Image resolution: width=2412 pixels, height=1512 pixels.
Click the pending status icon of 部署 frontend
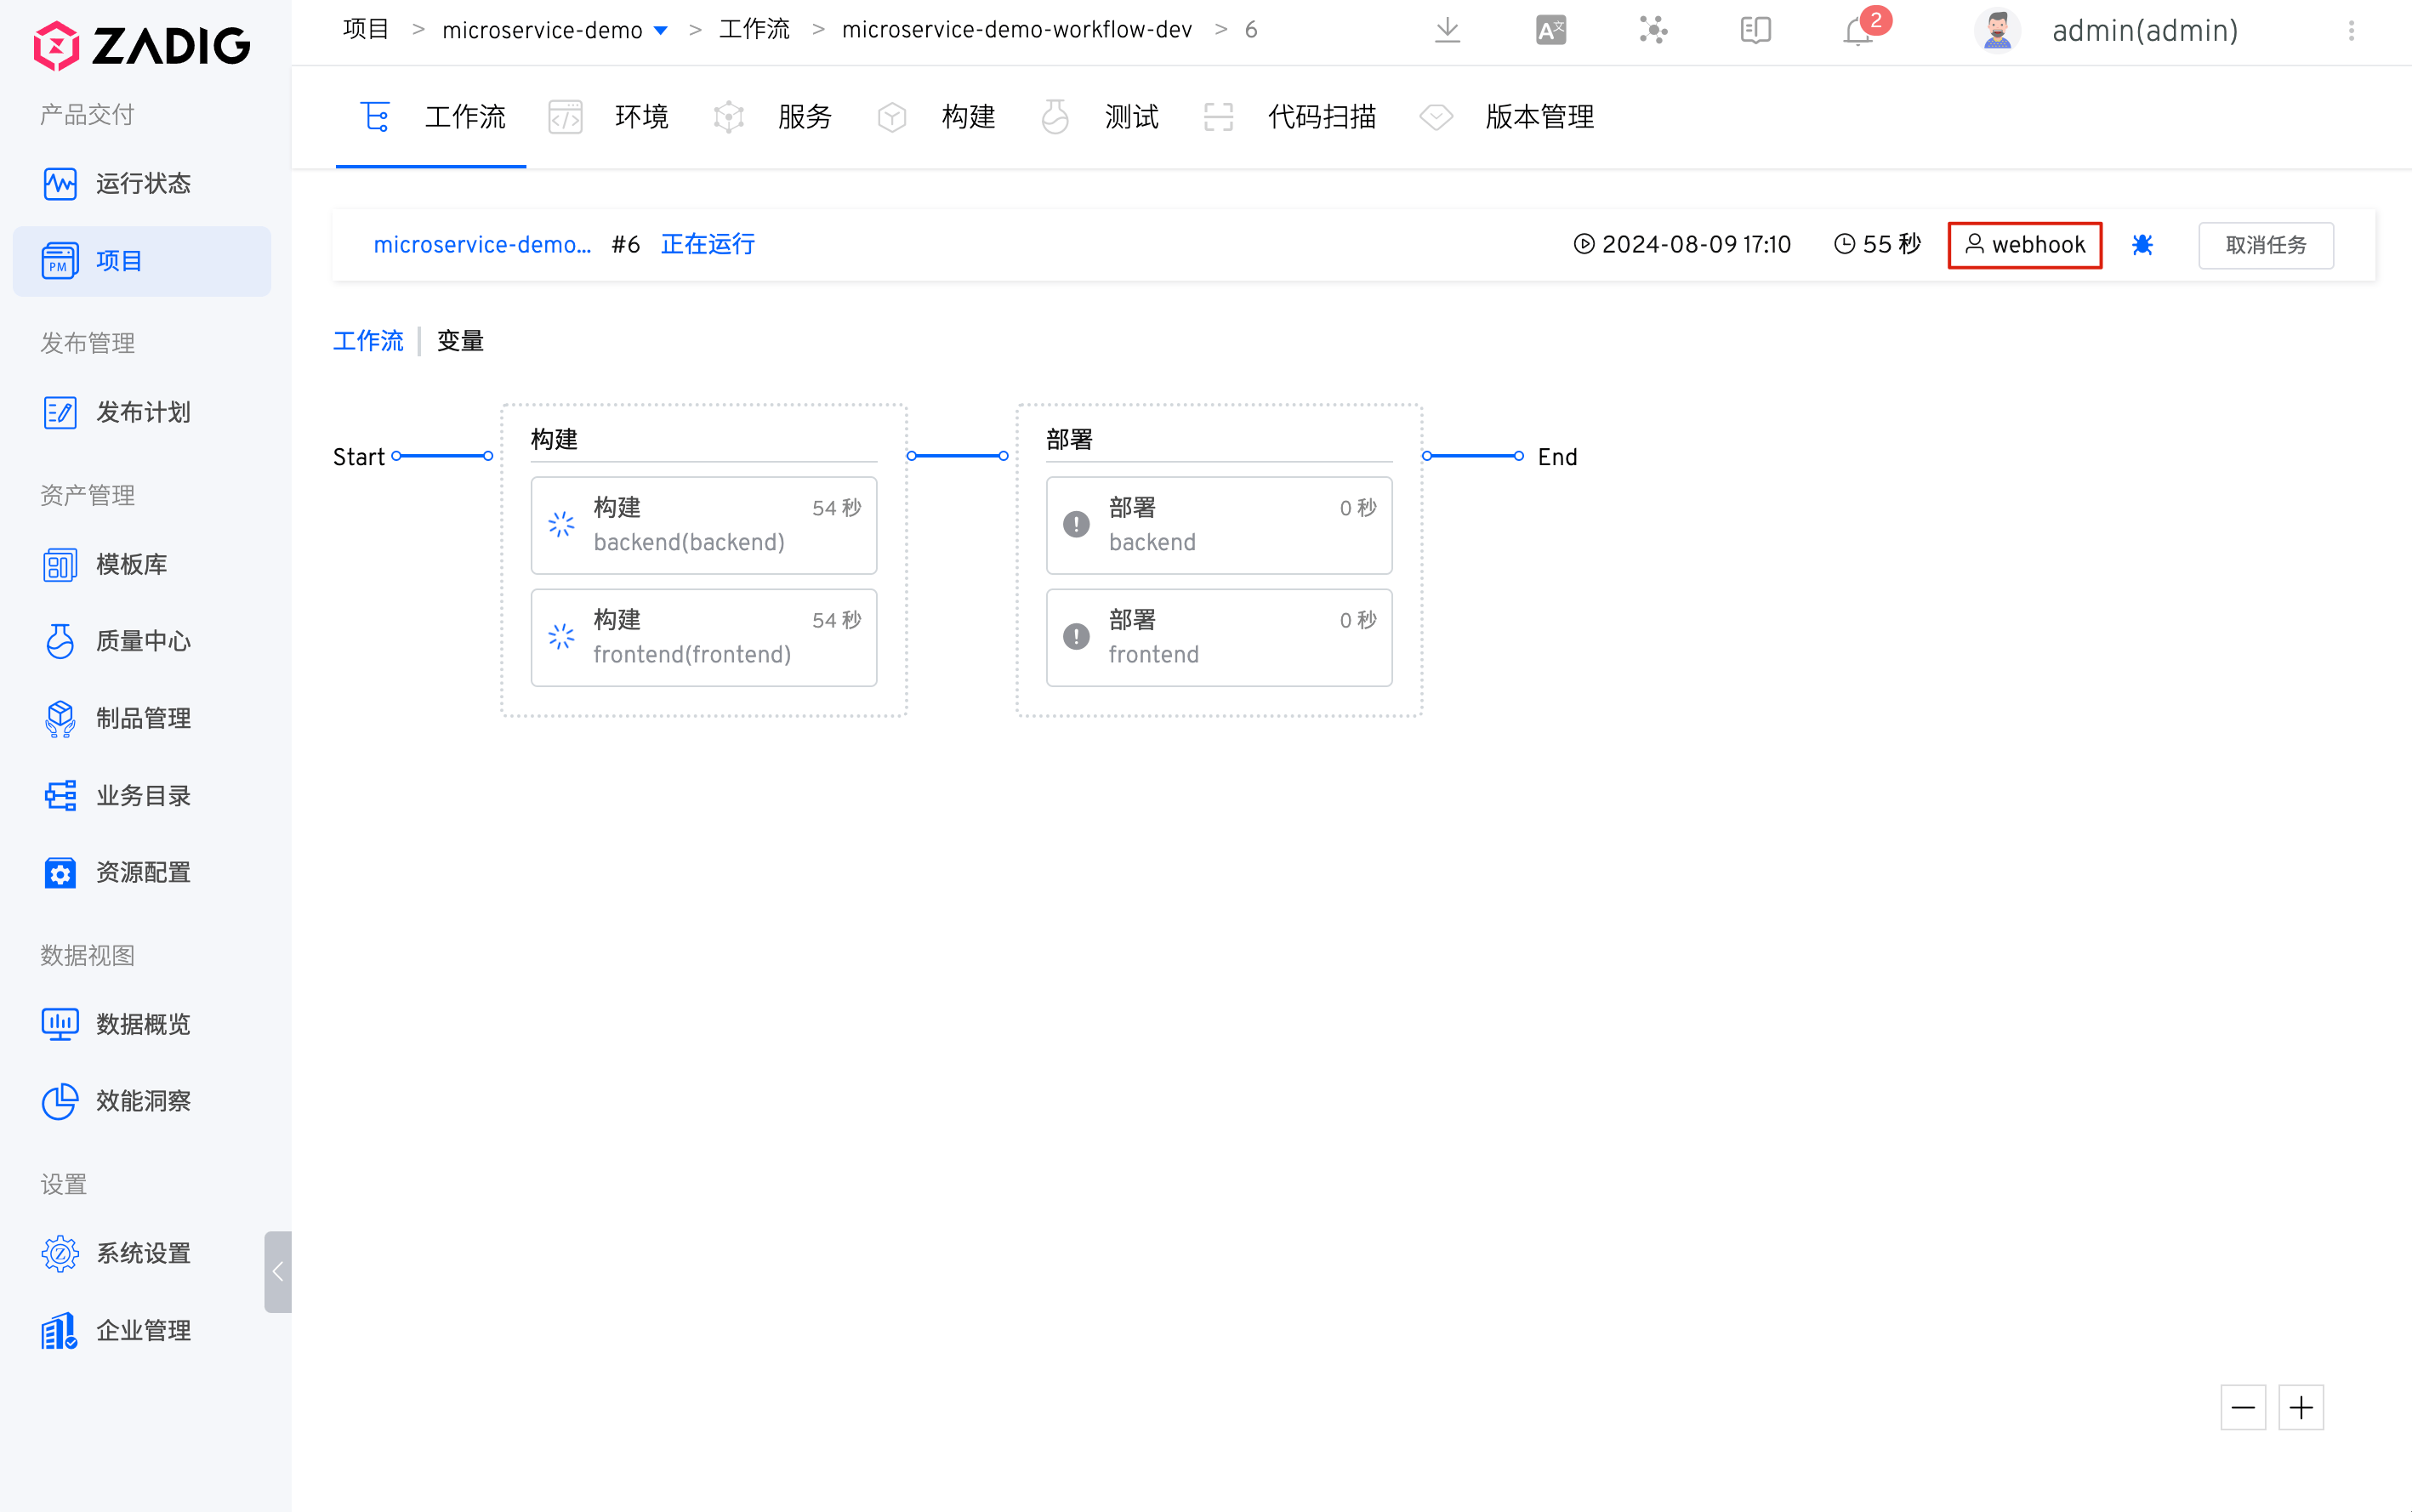click(1076, 636)
